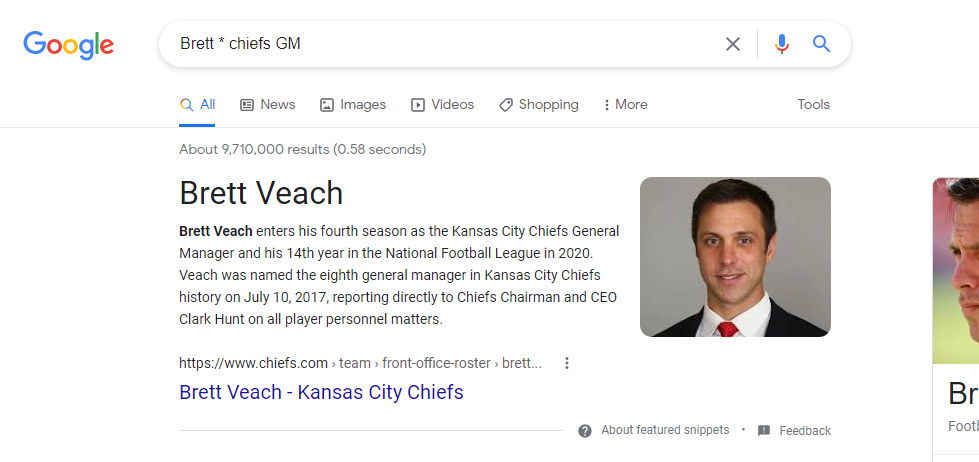Select the All results tab
979x462 pixels.
[x=197, y=105]
